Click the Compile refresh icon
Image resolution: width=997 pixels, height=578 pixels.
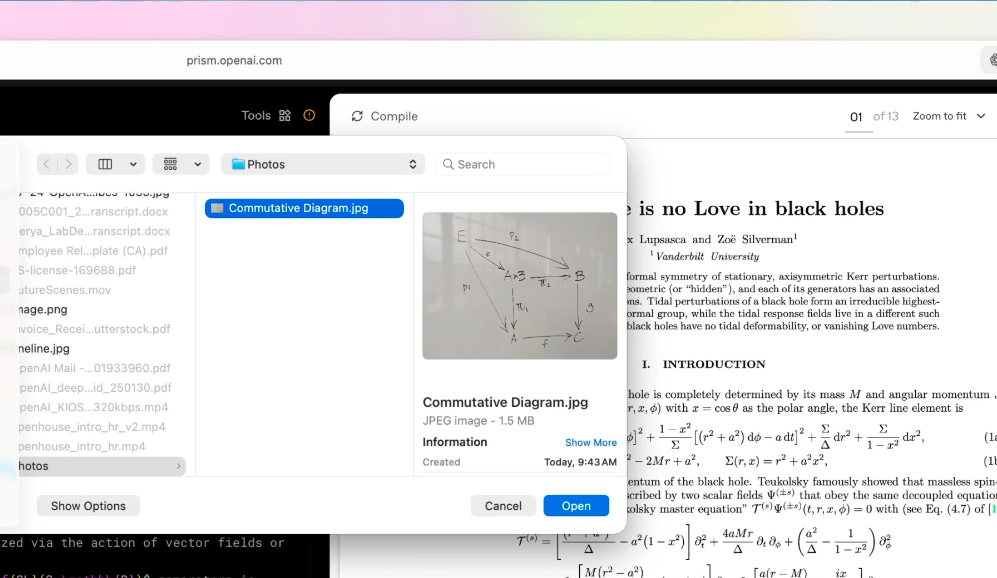[x=357, y=117]
